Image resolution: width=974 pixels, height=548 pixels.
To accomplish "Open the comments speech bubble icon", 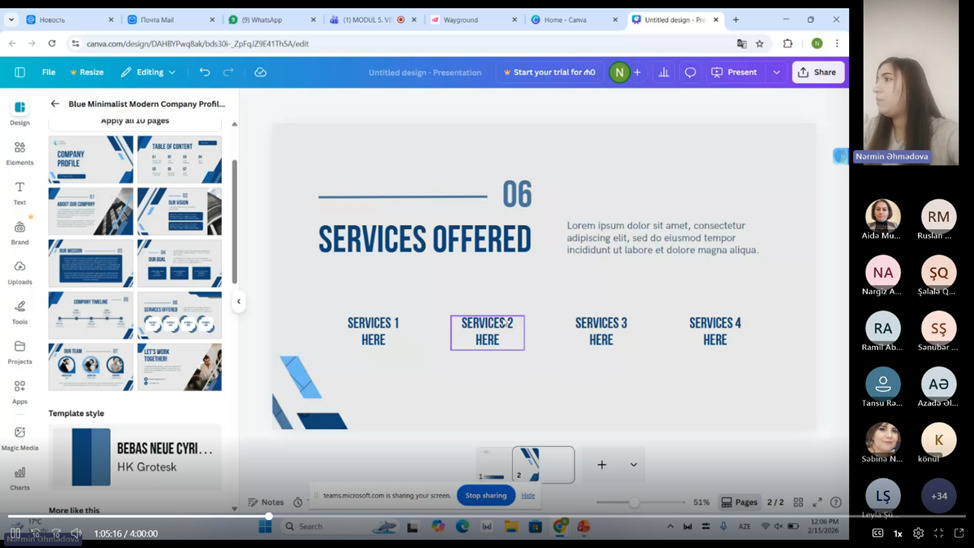I will point(690,72).
